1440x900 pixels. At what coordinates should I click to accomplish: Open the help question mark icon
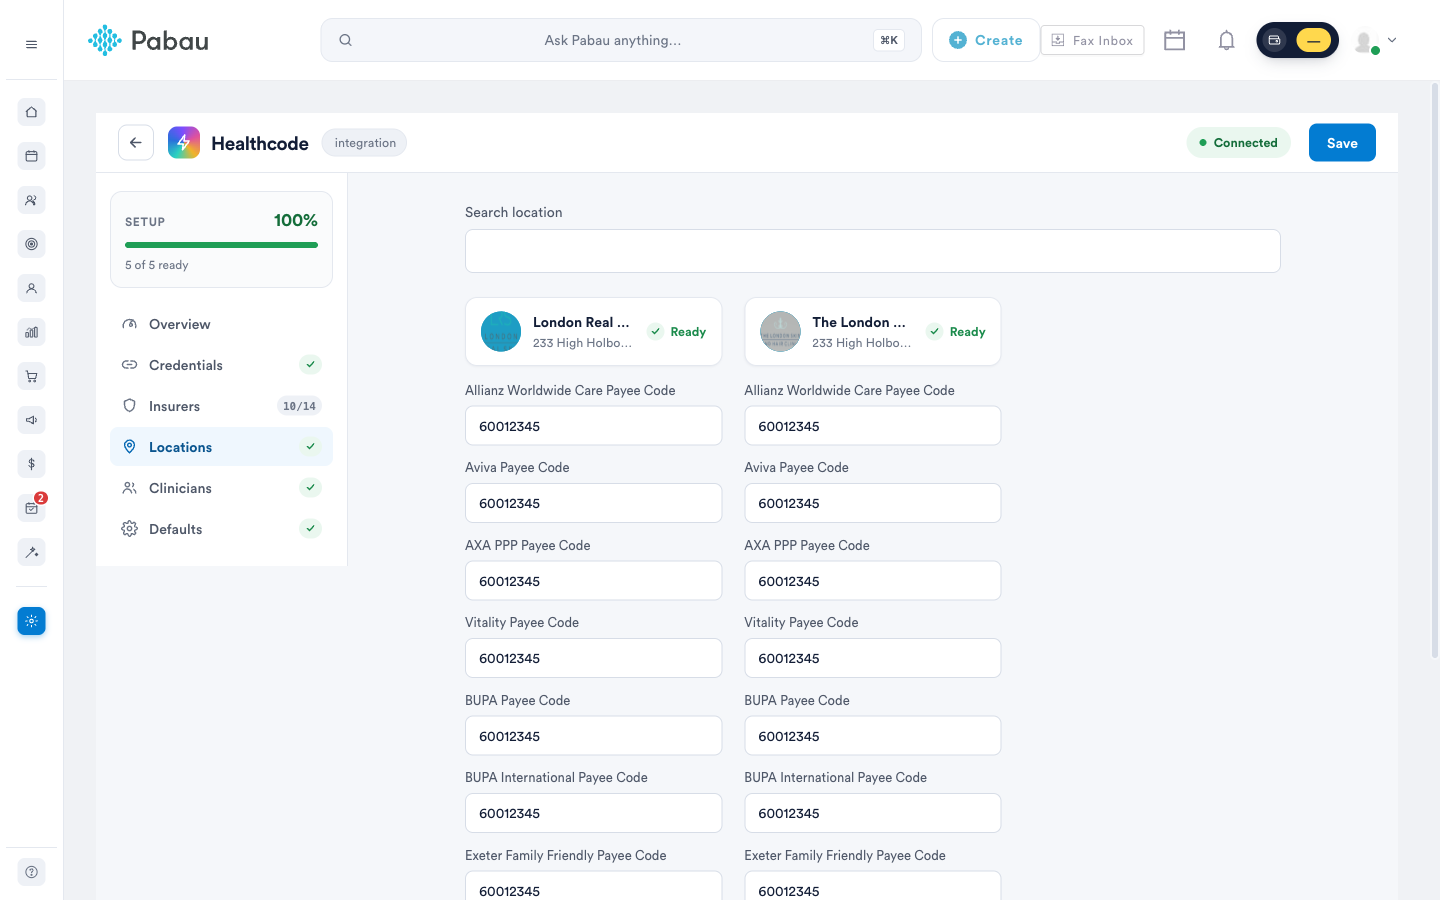coord(31,872)
